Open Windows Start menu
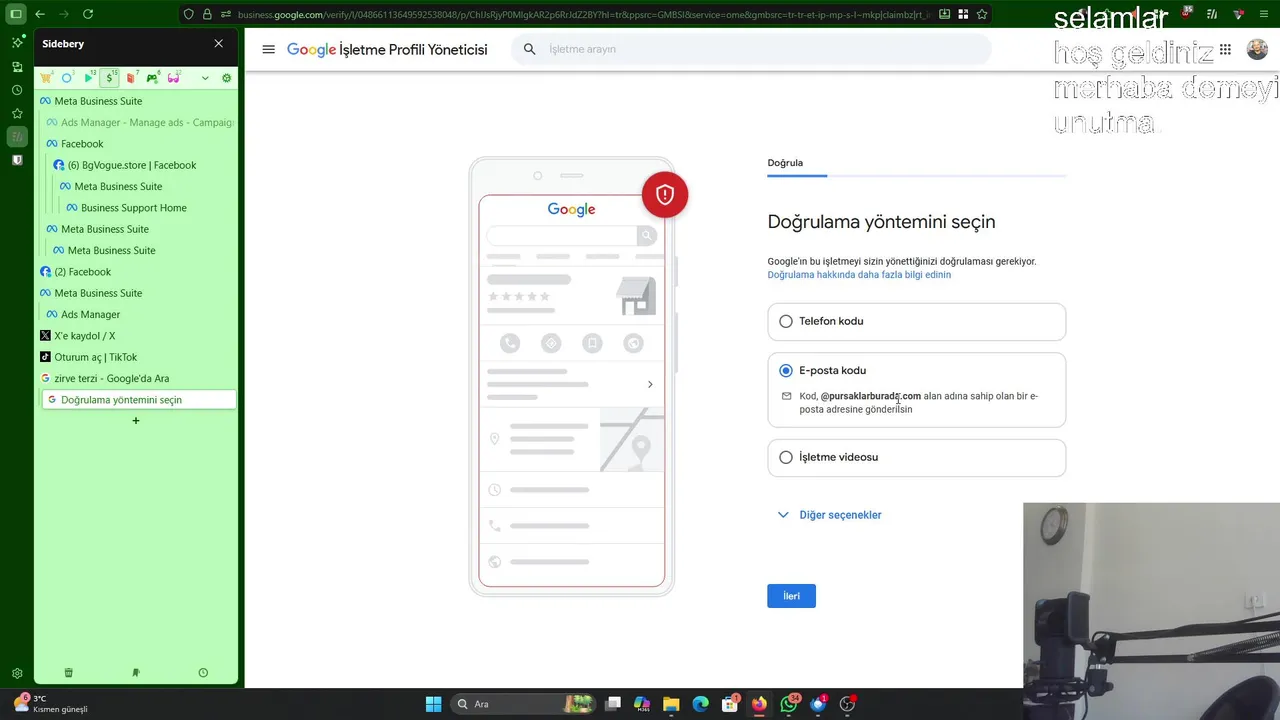The width and height of the screenshot is (1280, 720). click(433, 704)
